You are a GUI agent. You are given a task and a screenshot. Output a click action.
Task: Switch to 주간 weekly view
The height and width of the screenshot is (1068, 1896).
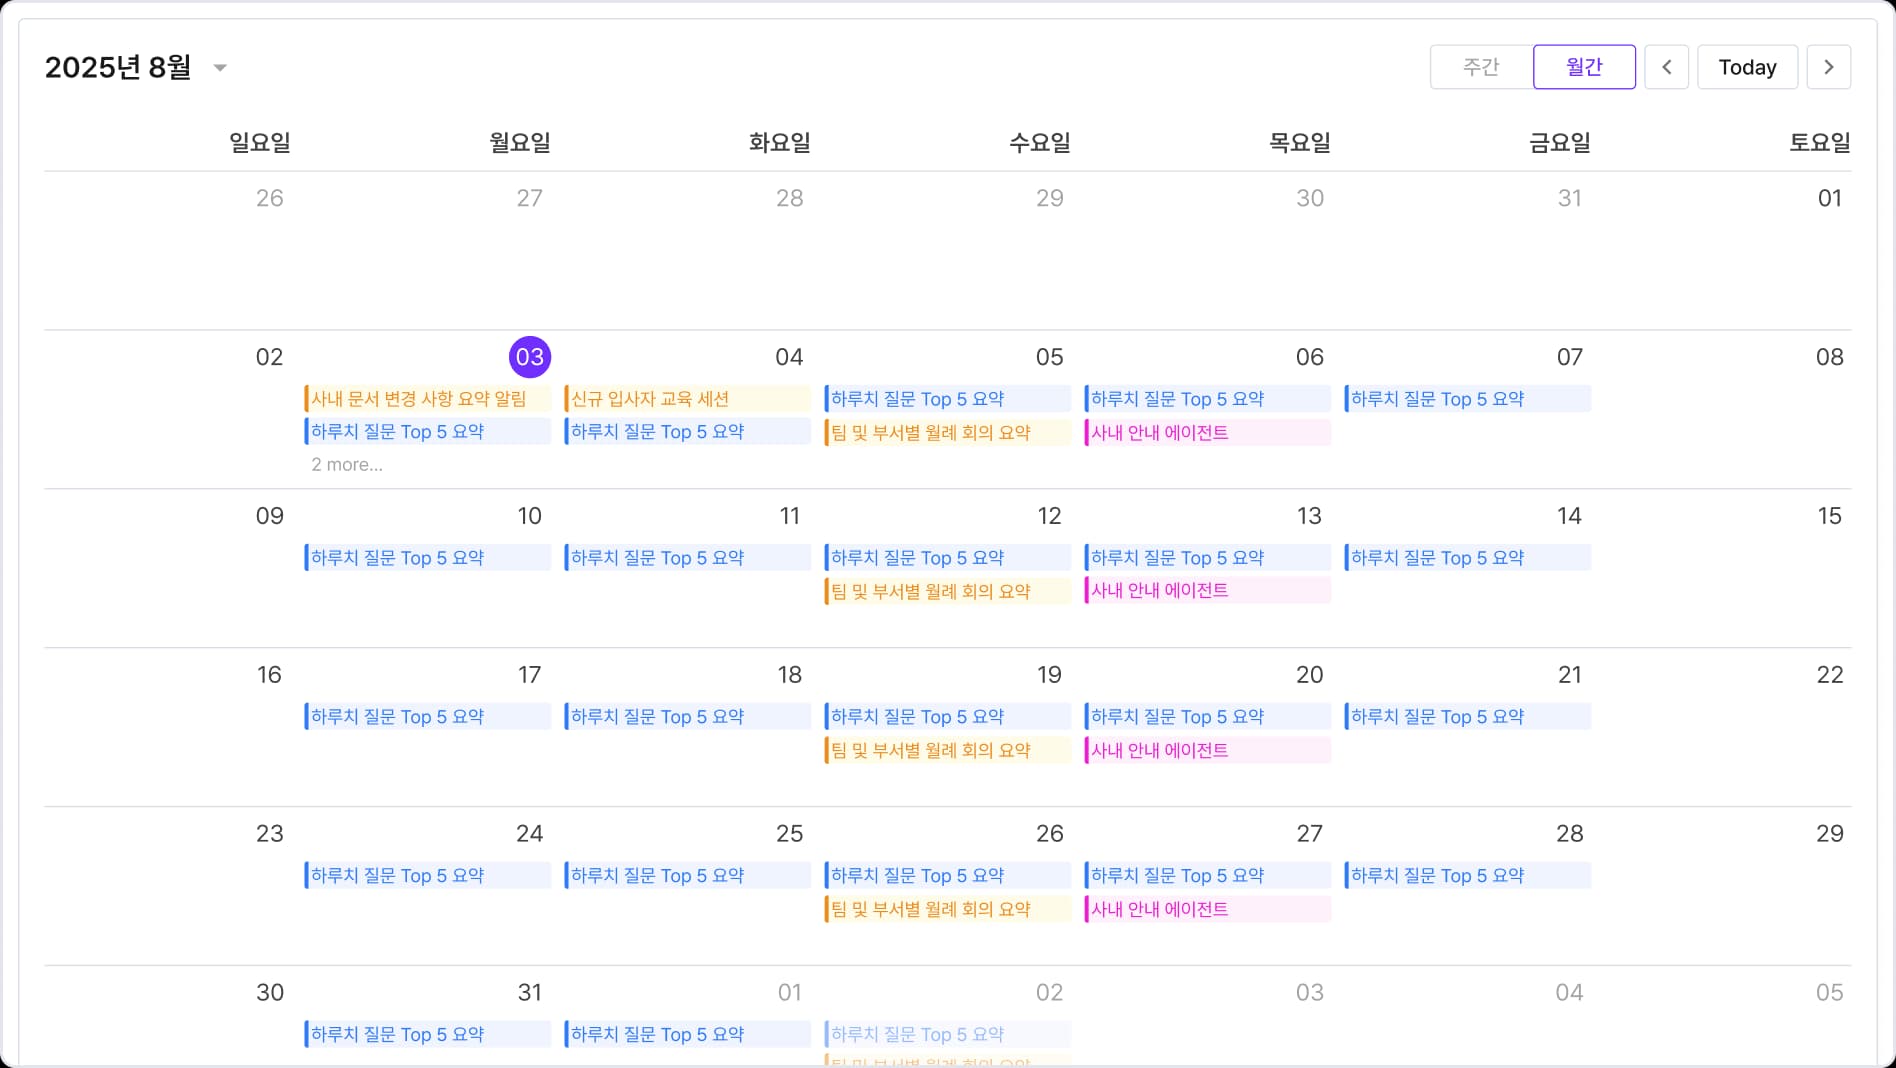[1481, 67]
